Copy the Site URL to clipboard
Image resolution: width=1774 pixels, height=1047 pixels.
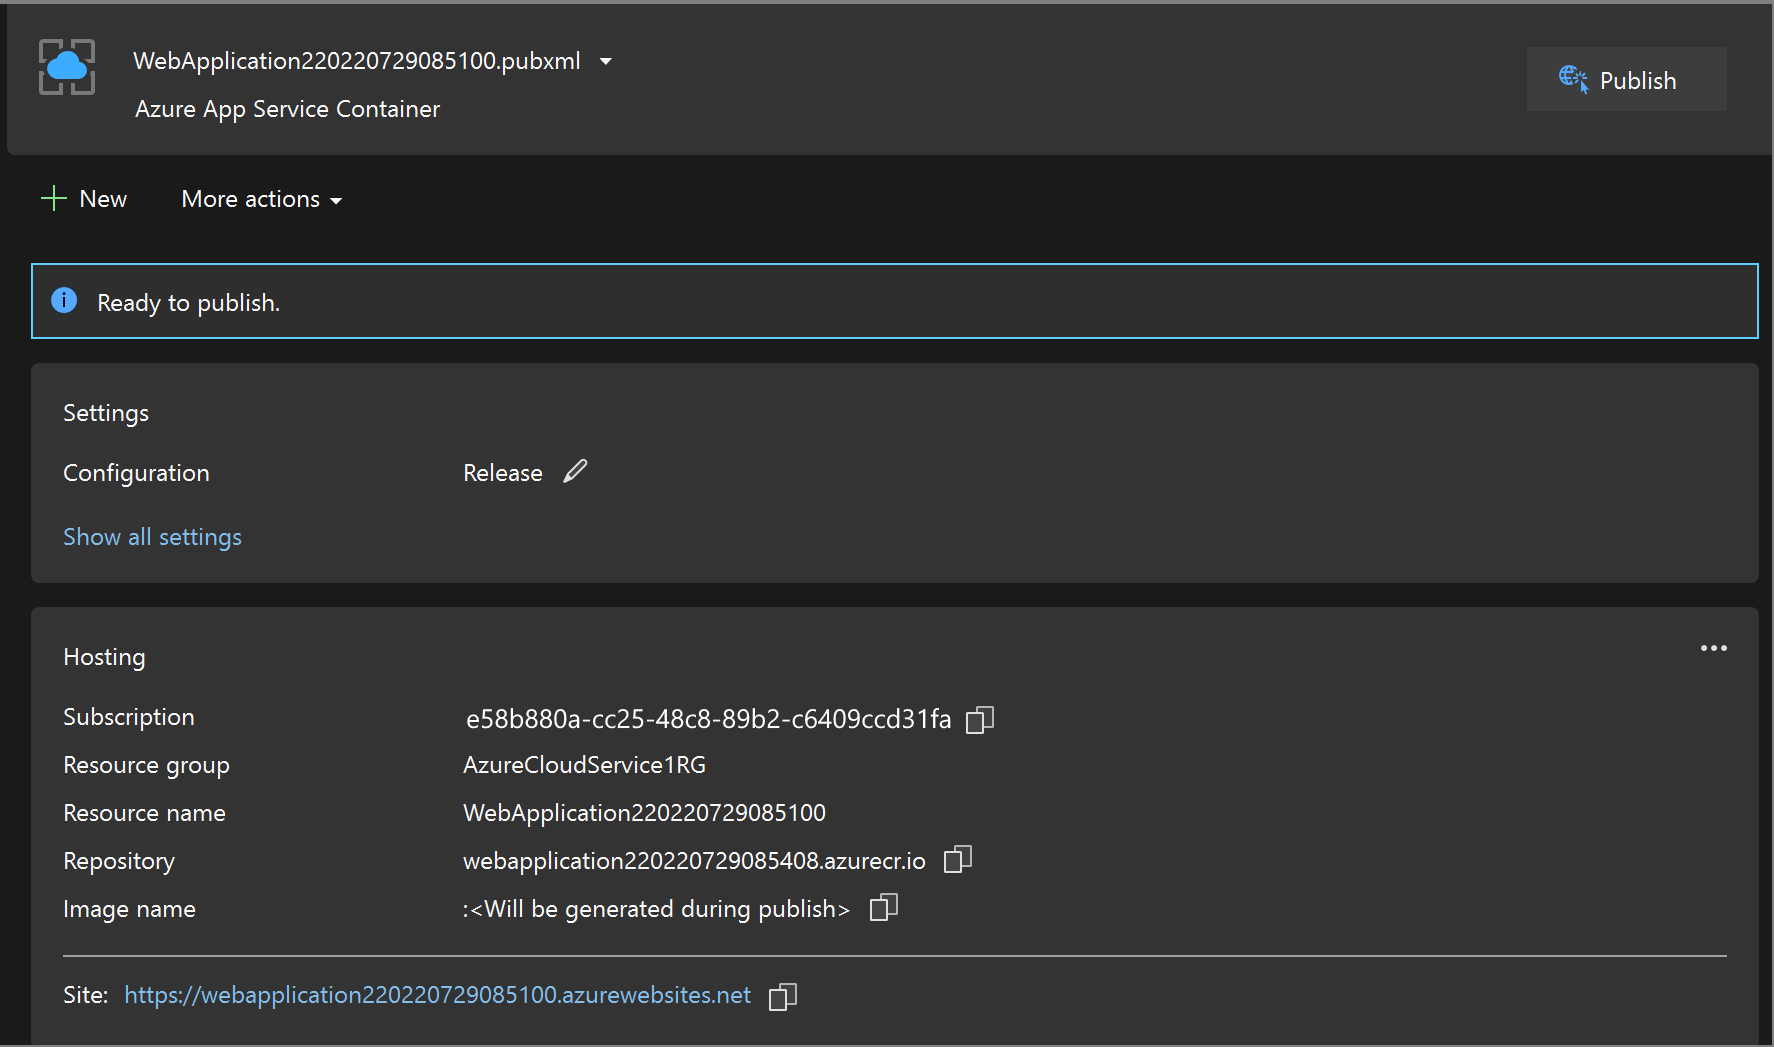(x=783, y=996)
